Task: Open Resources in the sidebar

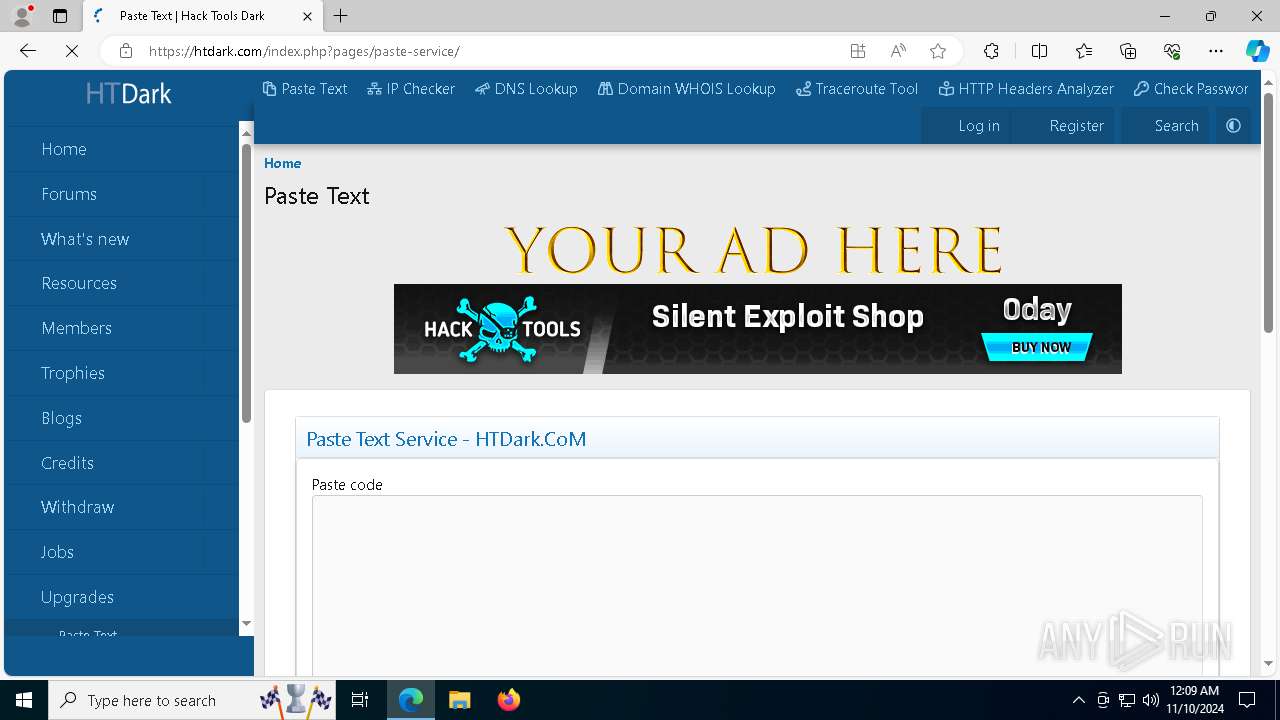Action: coord(79,283)
